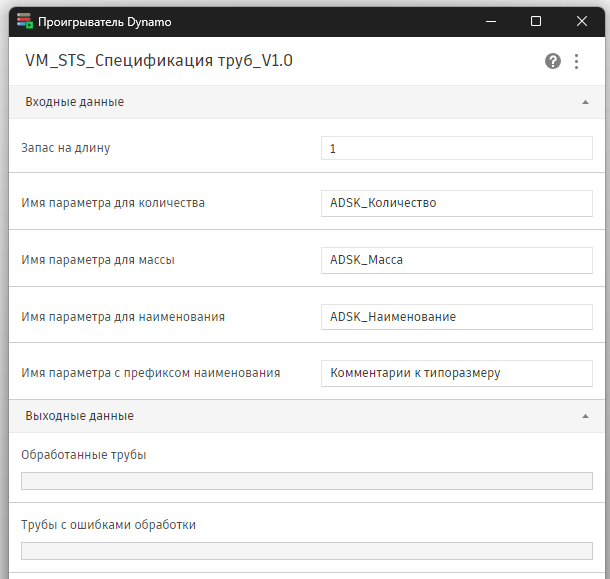Click the VM_STS_Спецификация труб_V1.0 script title
This screenshot has width=610, height=579.
(159, 61)
